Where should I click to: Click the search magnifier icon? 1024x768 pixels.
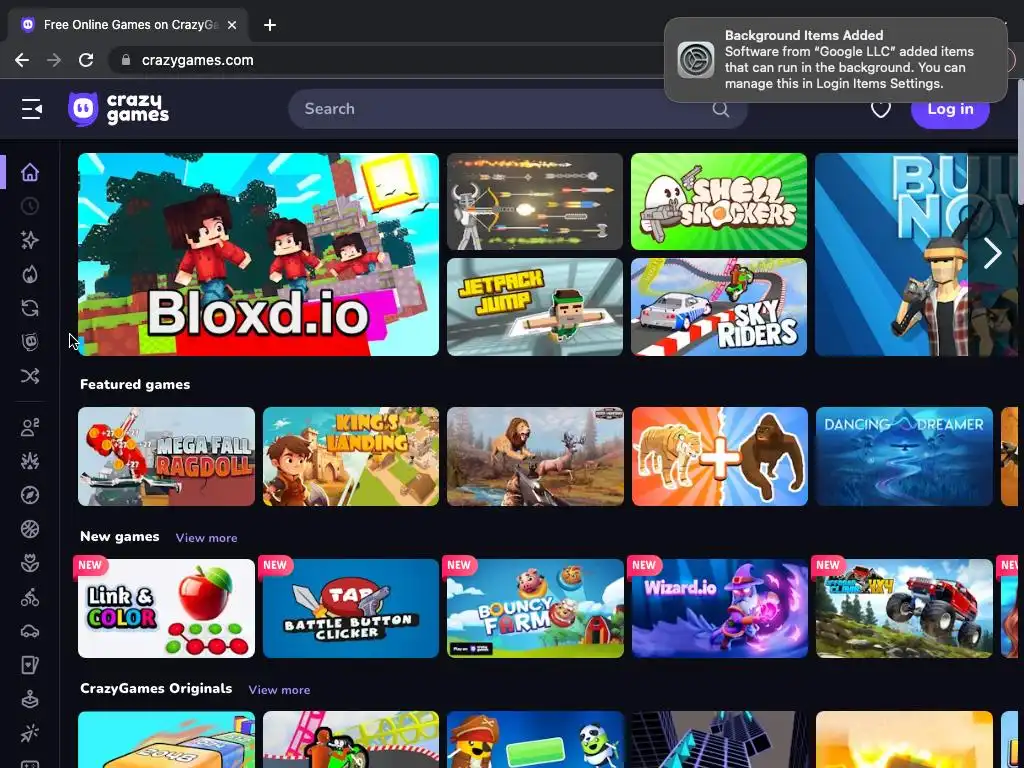(720, 109)
